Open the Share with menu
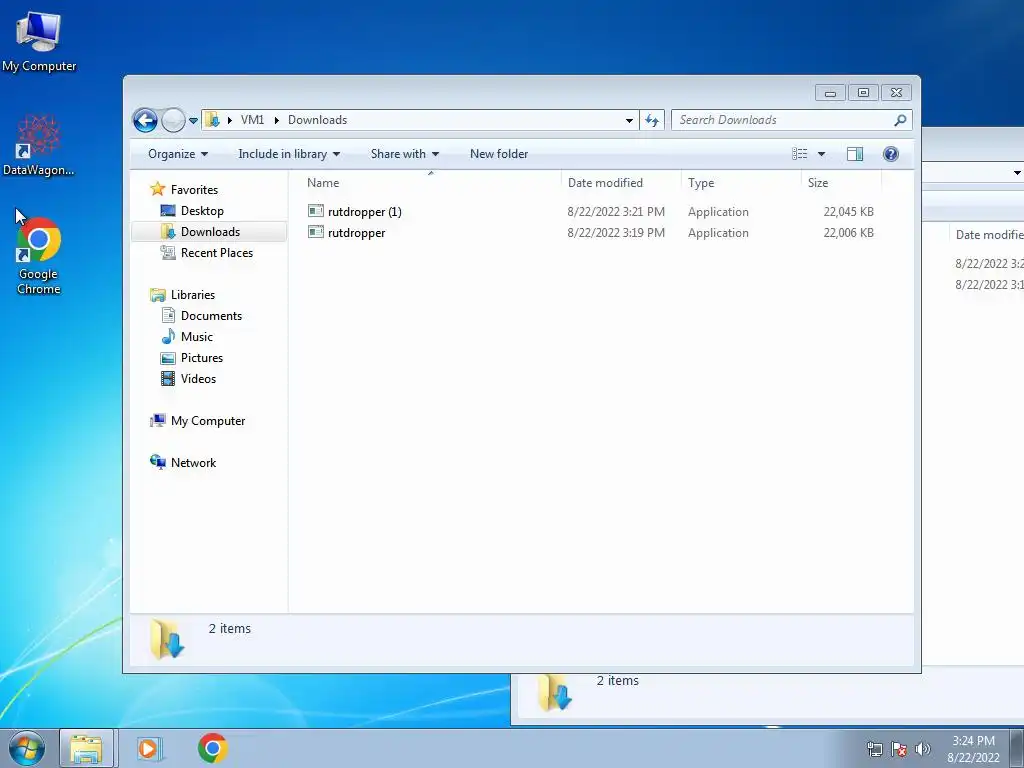Screen dimensions: 1024x768 (x=404, y=154)
